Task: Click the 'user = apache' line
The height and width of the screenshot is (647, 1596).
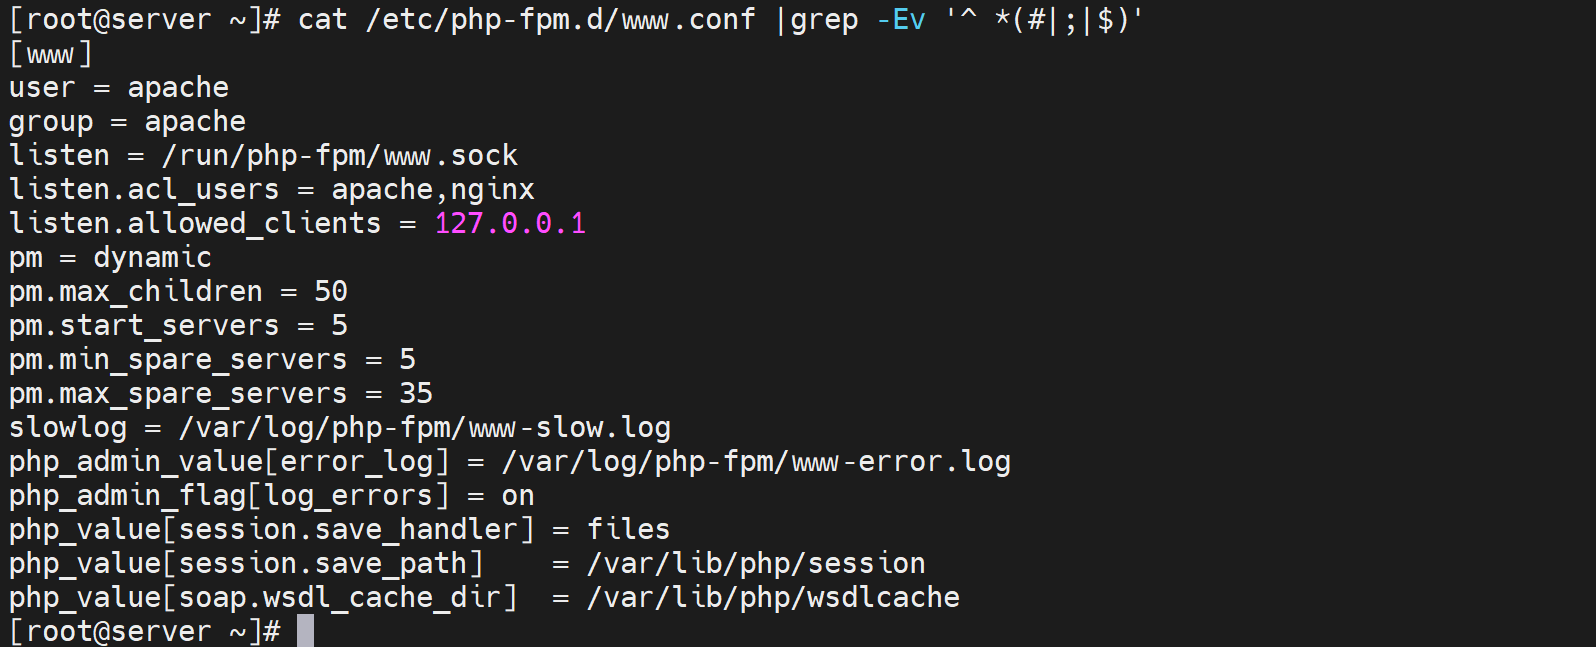Action: click(x=119, y=88)
